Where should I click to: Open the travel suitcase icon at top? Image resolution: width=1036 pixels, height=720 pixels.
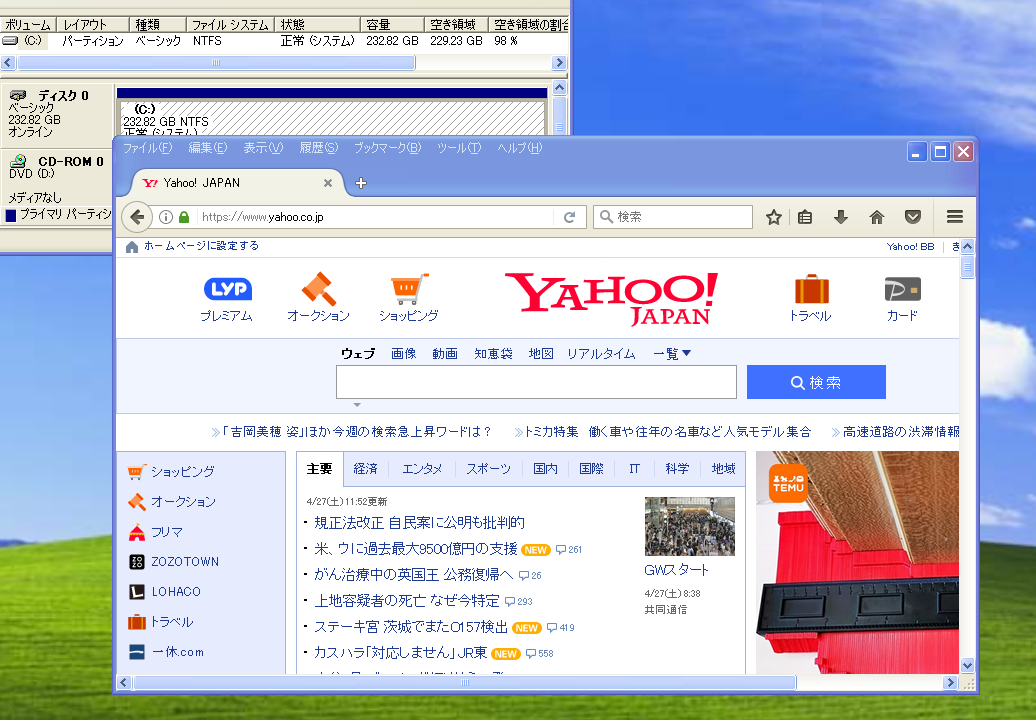pyautogui.click(x=811, y=289)
